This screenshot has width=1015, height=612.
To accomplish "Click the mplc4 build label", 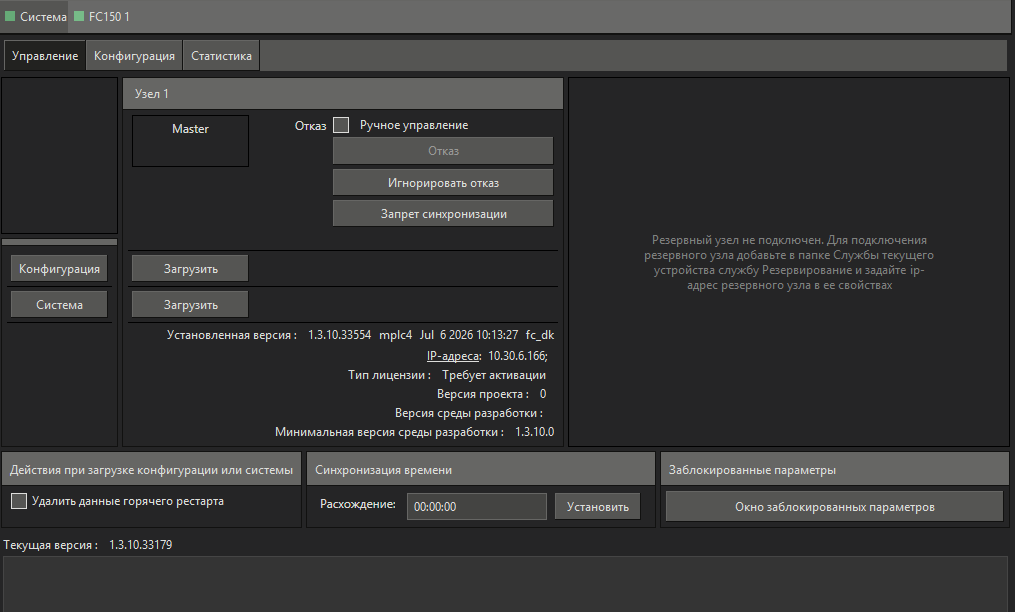I will point(396,335).
